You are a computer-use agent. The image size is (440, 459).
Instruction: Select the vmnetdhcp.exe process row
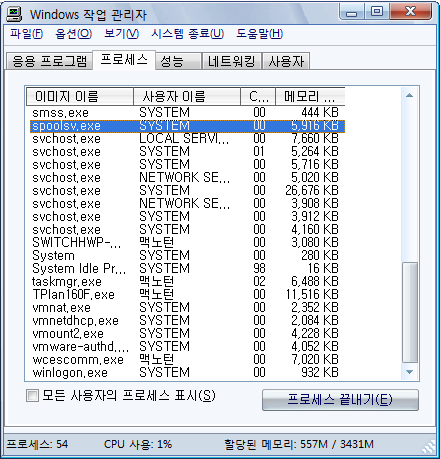pyautogui.click(x=186, y=321)
